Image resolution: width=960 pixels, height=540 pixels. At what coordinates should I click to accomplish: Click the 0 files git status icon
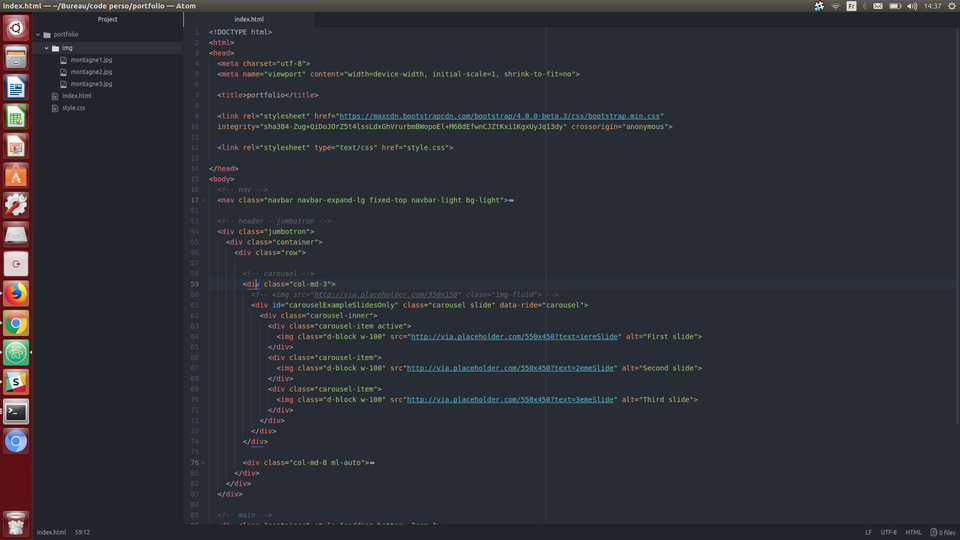tap(943, 533)
